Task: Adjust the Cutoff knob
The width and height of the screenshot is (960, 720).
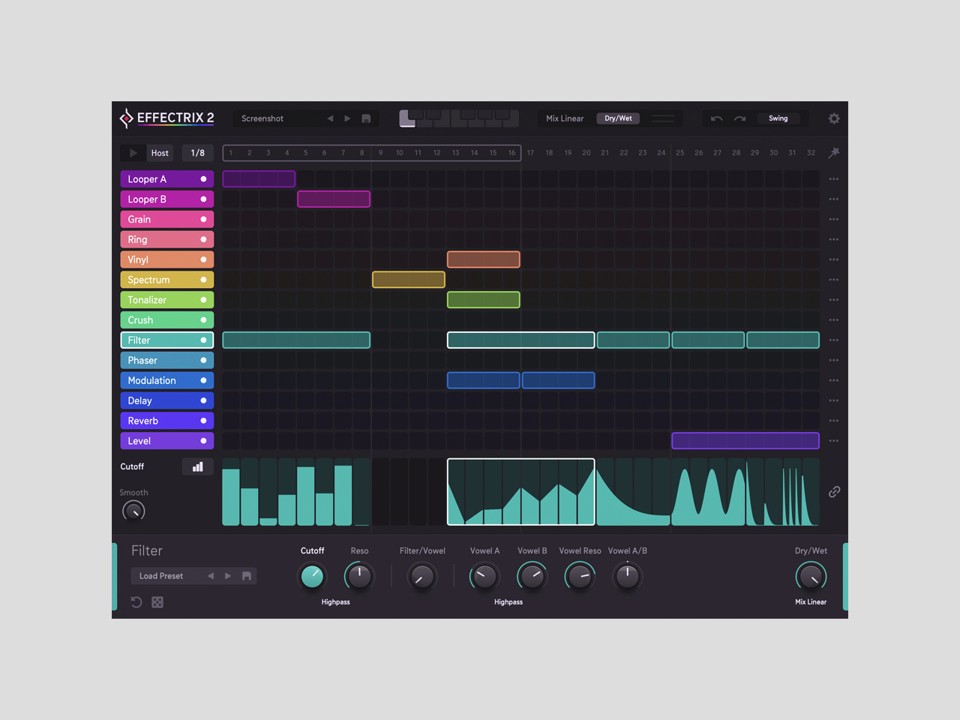Action: coord(312,576)
